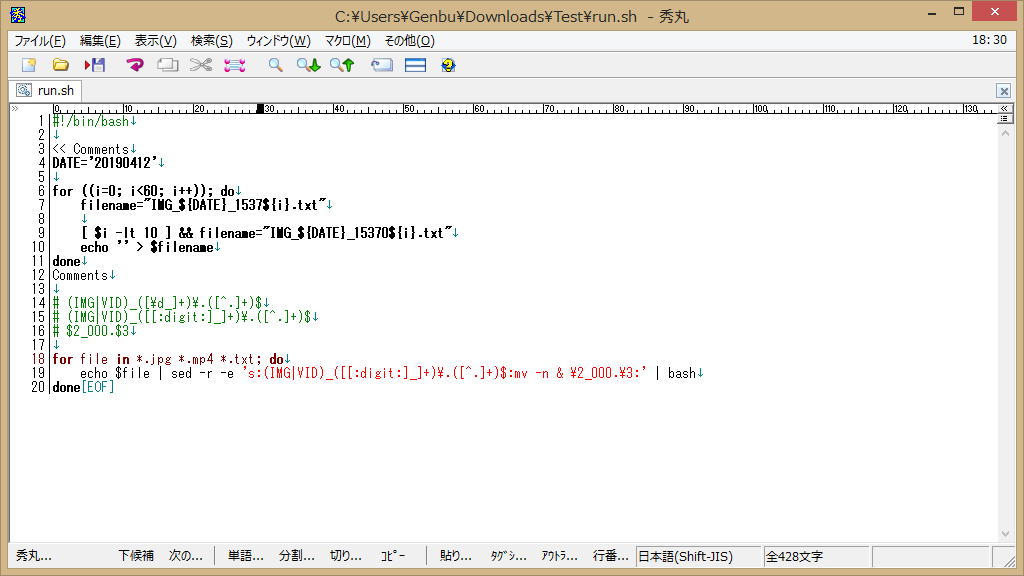Click the 分割... button in the bottom bar
The height and width of the screenshot is (576, 1024).
coord(296,556)
